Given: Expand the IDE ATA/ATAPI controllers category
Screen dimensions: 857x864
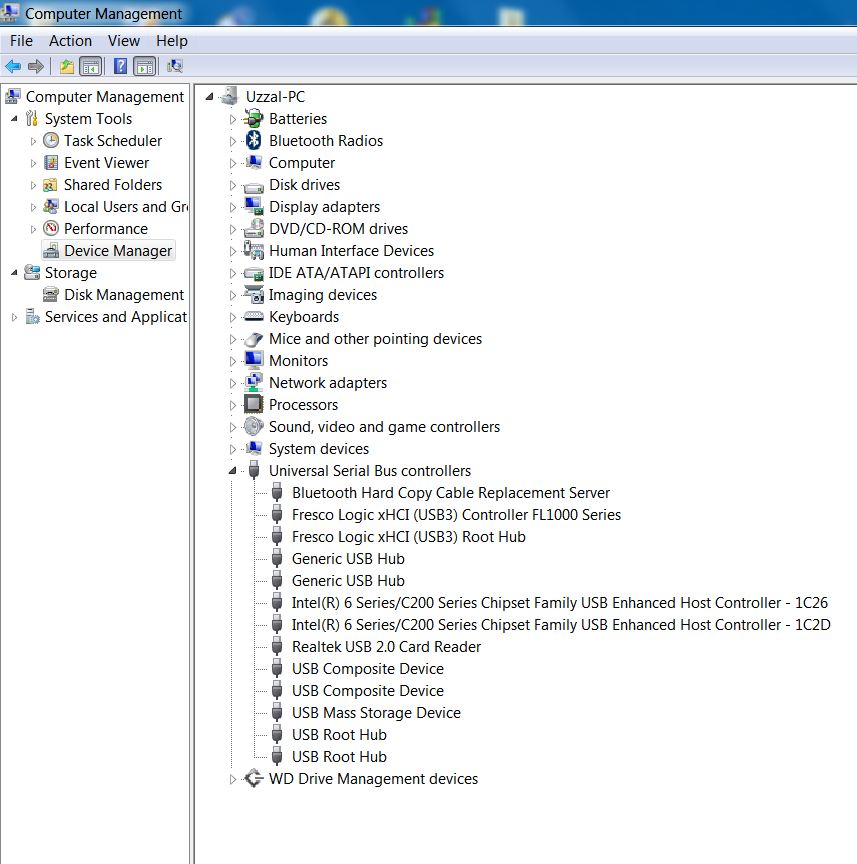Looking at the screenshot, I should tap(233, 273).
